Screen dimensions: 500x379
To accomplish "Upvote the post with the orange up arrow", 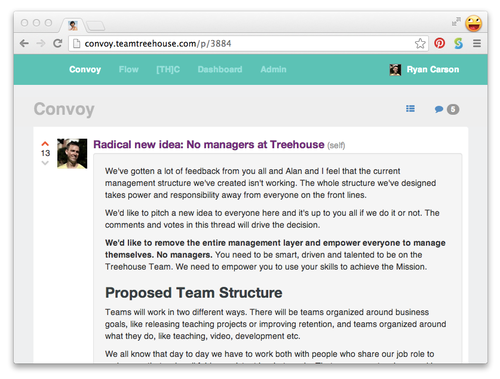I will (x=45, y=144).
